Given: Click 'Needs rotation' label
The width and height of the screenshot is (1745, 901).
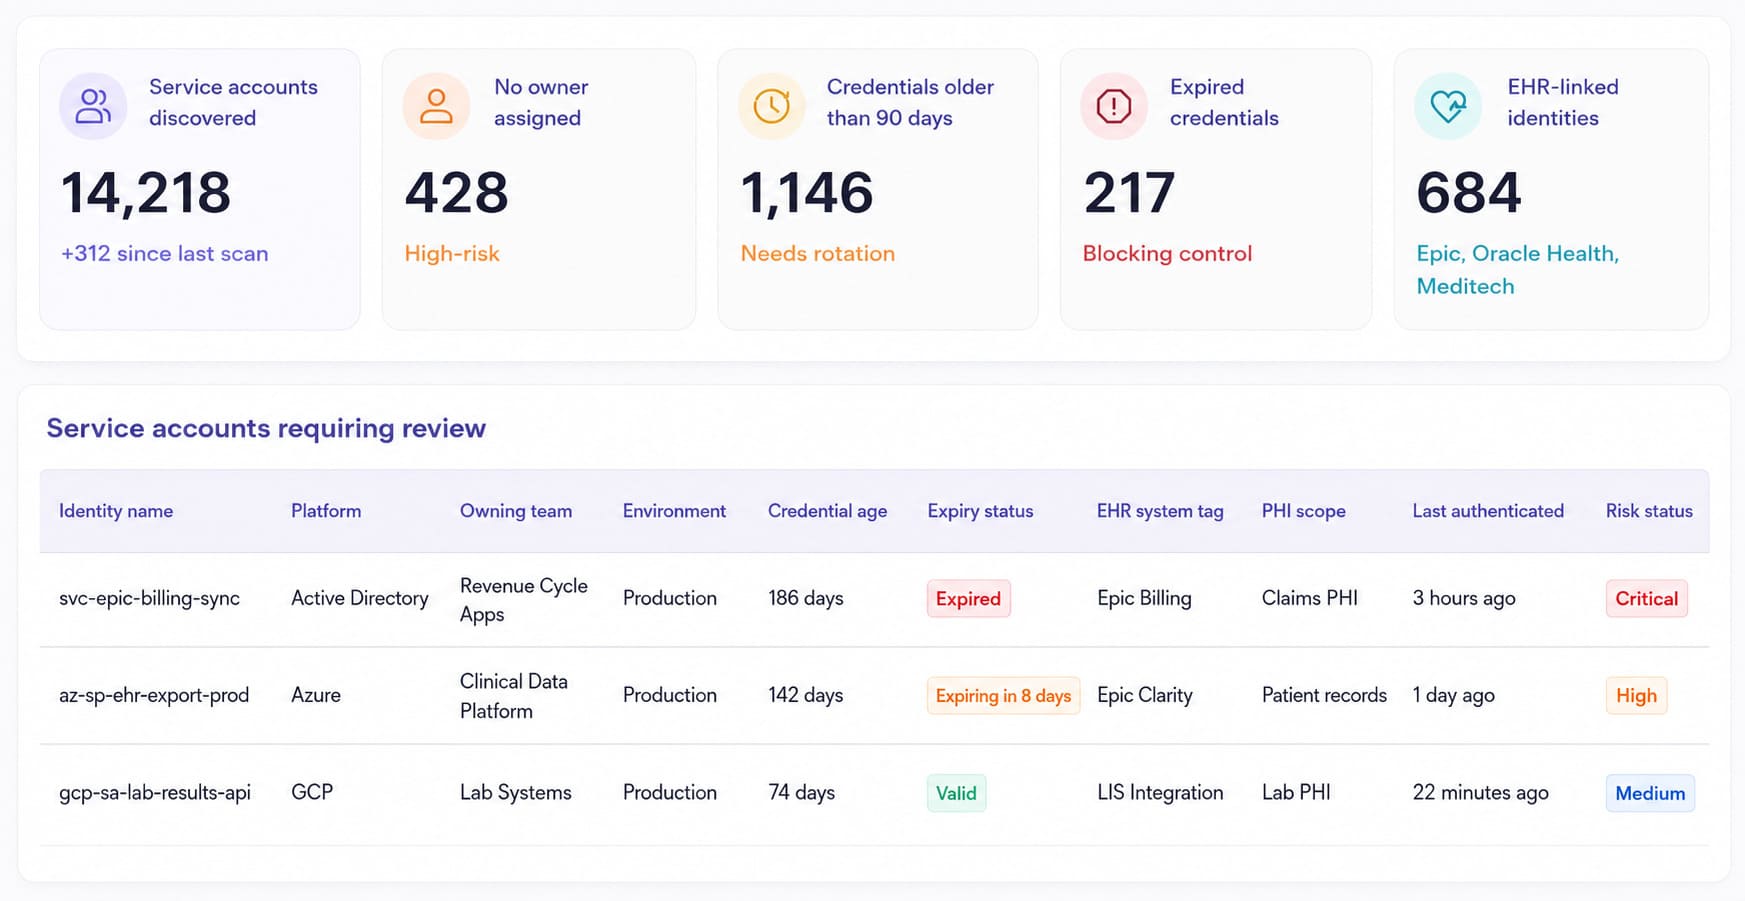Looking at the screenshot, I should [818, 254].
